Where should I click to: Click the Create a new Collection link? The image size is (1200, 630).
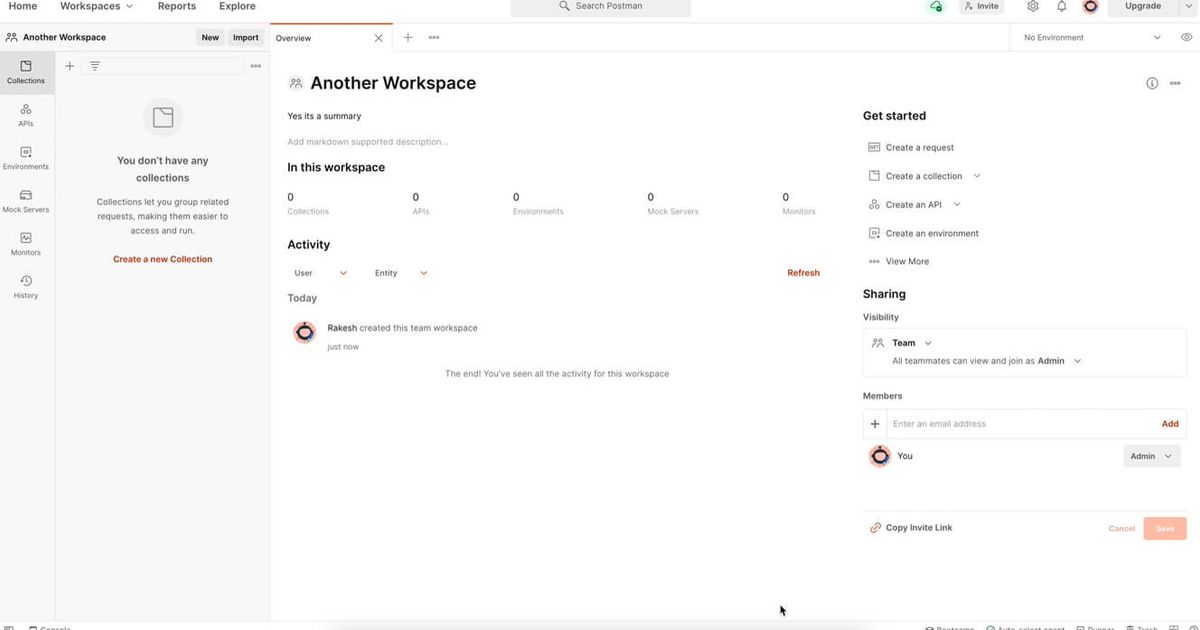pyautogui.click(x=163, y=259)
